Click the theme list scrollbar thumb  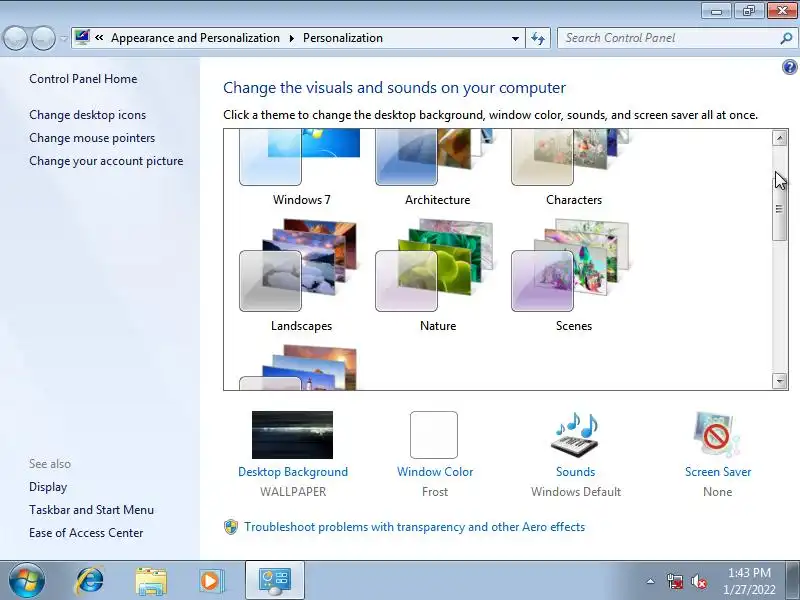(780, 209)
